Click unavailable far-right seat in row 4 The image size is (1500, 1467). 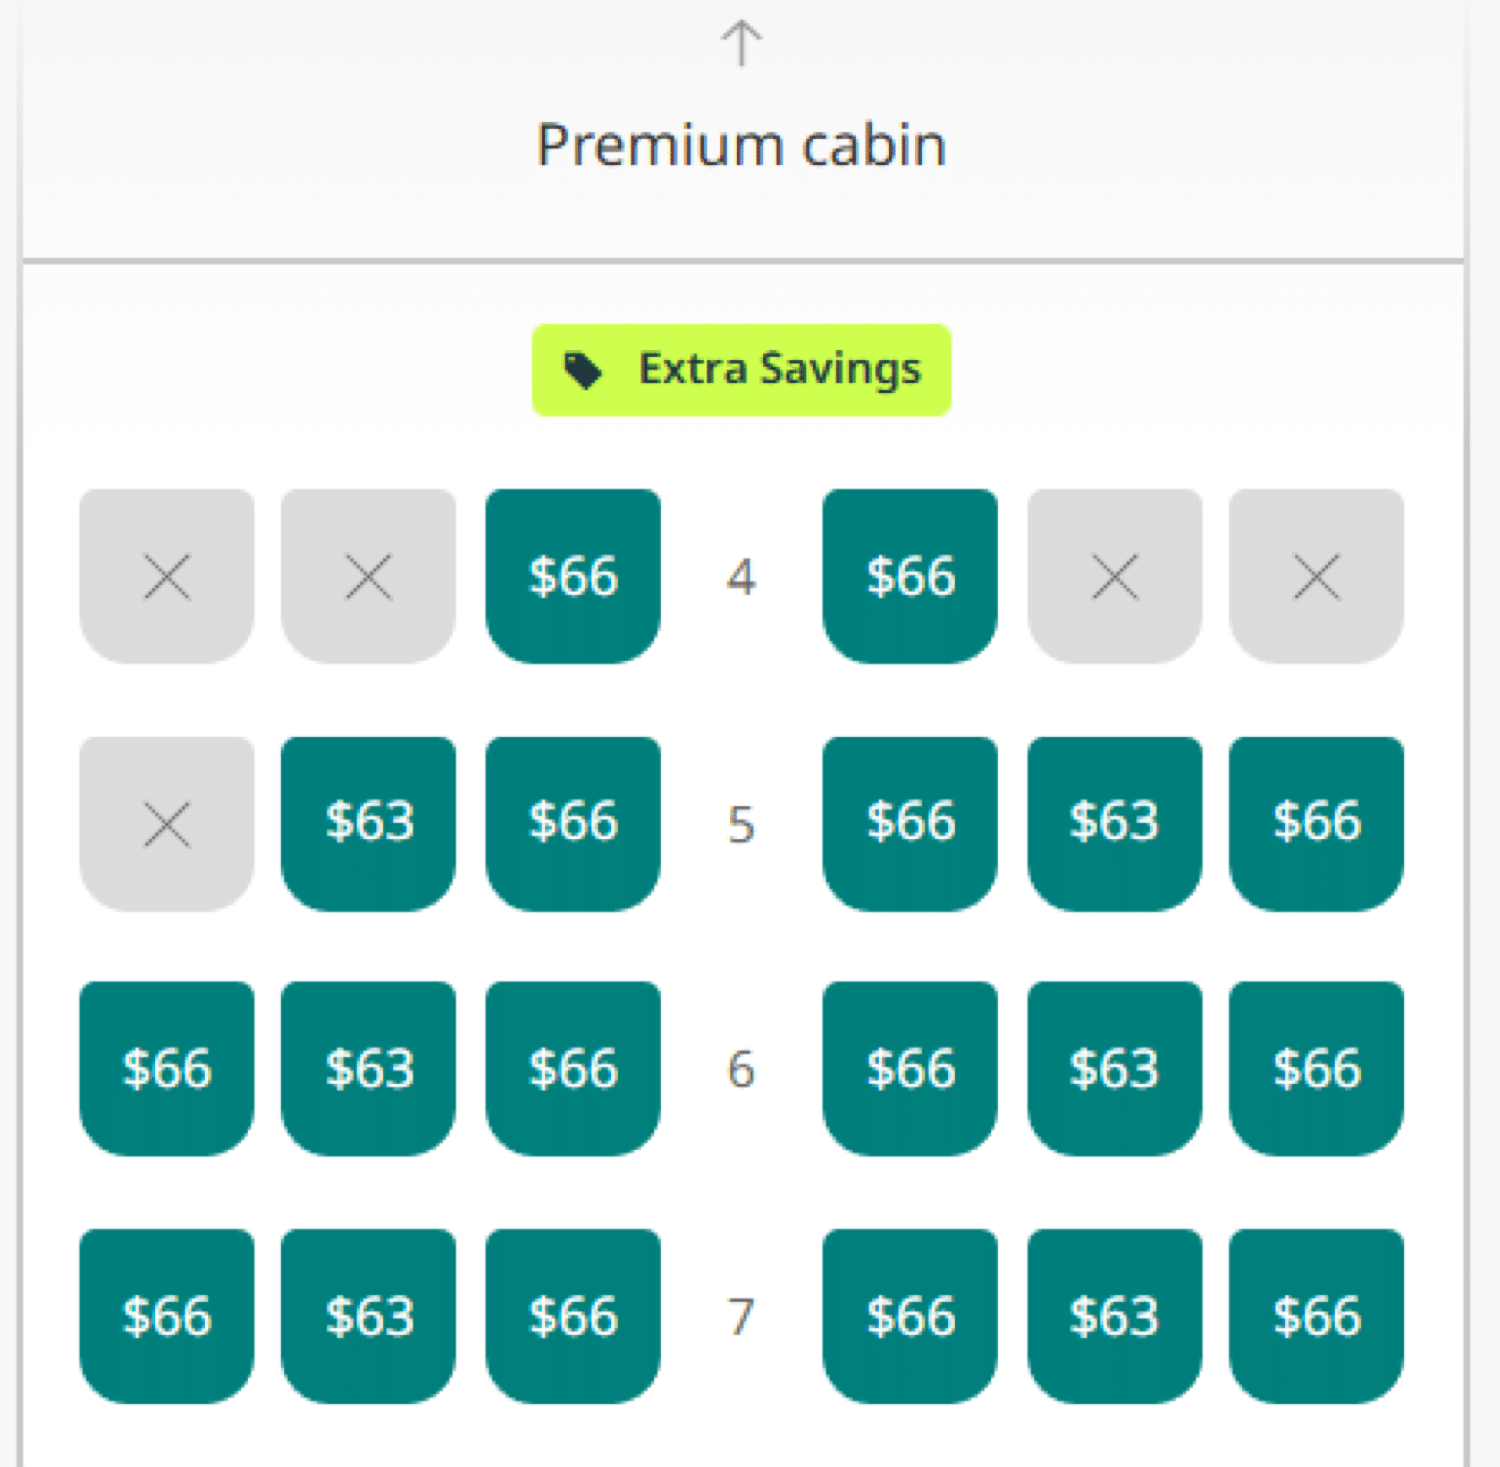[x=1316, y=576]
